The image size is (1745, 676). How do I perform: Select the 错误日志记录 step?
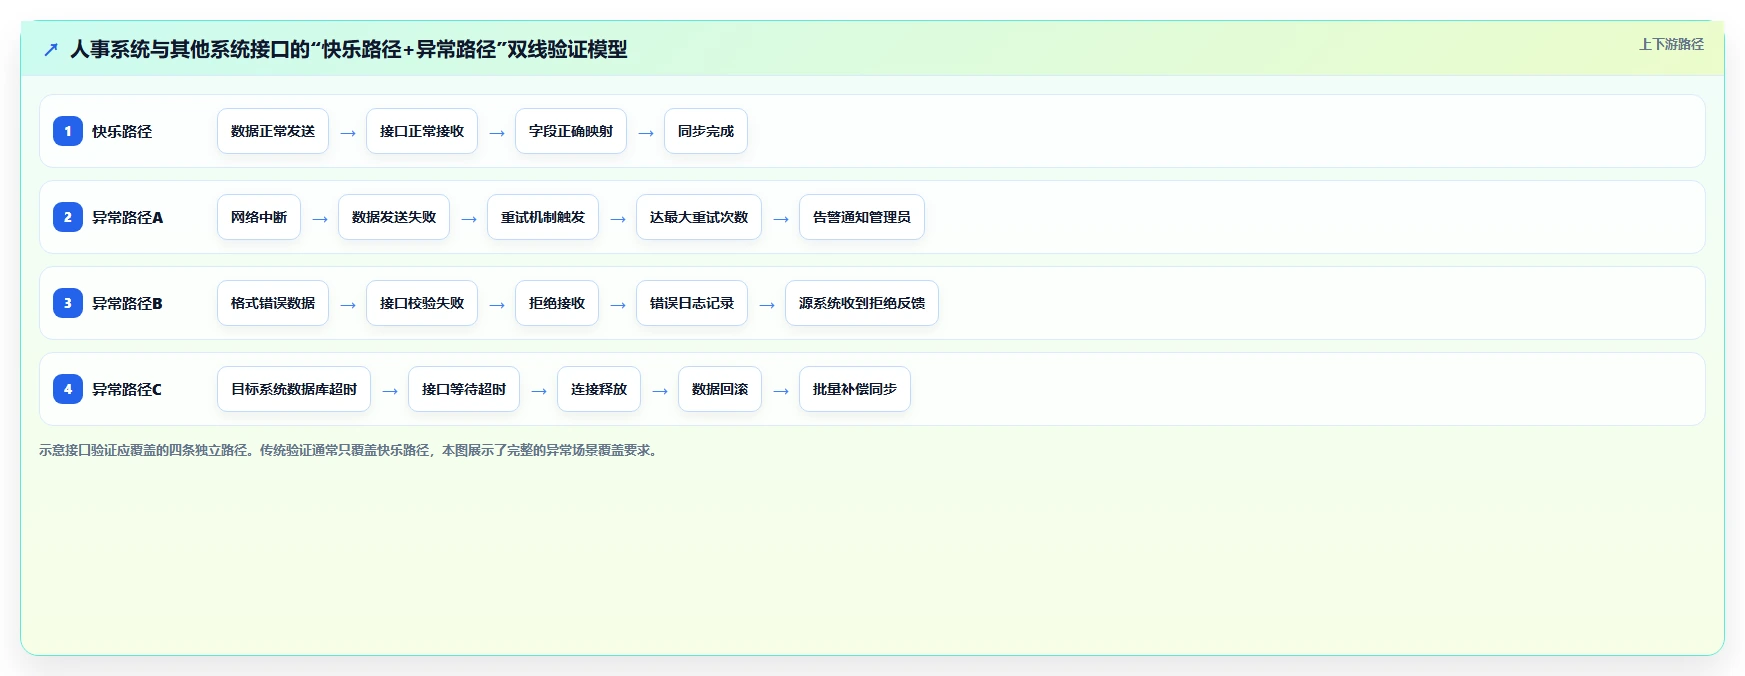[692, 303]
